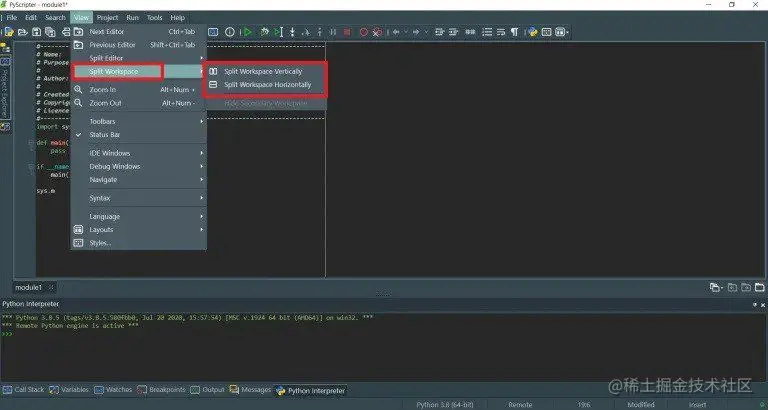This screenshot has height=410, width=768.
Task: Click the Pause debugging icon
Action: (x=333, y=32)
